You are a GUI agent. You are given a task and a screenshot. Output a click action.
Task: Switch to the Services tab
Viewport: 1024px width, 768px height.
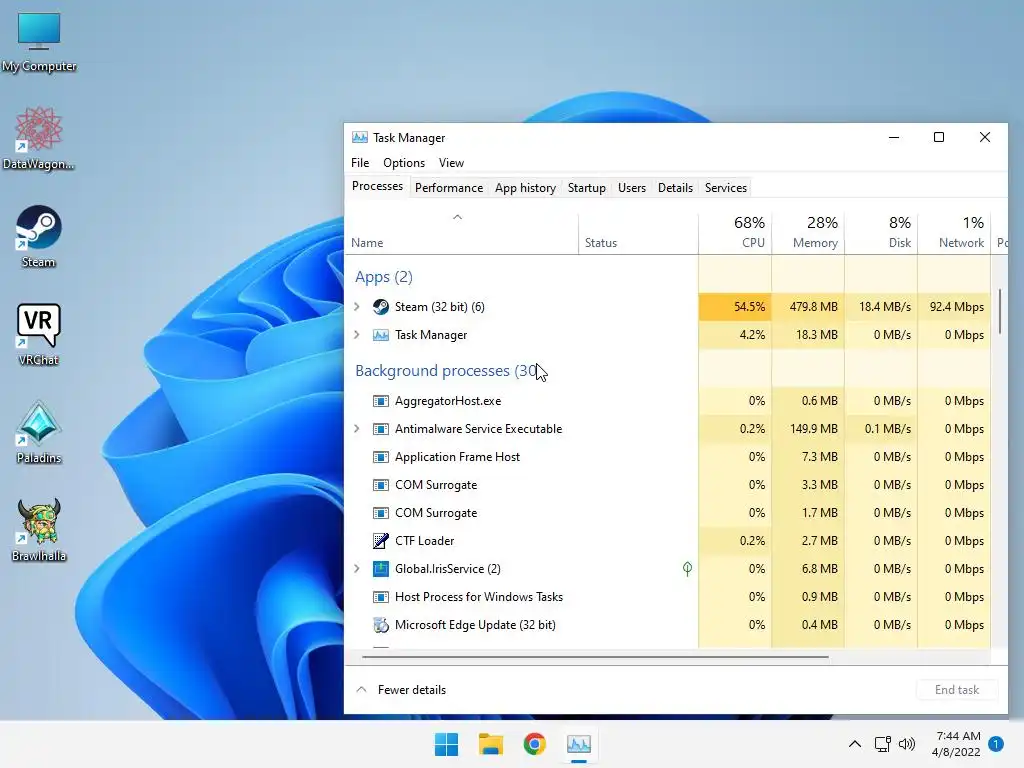726,188
